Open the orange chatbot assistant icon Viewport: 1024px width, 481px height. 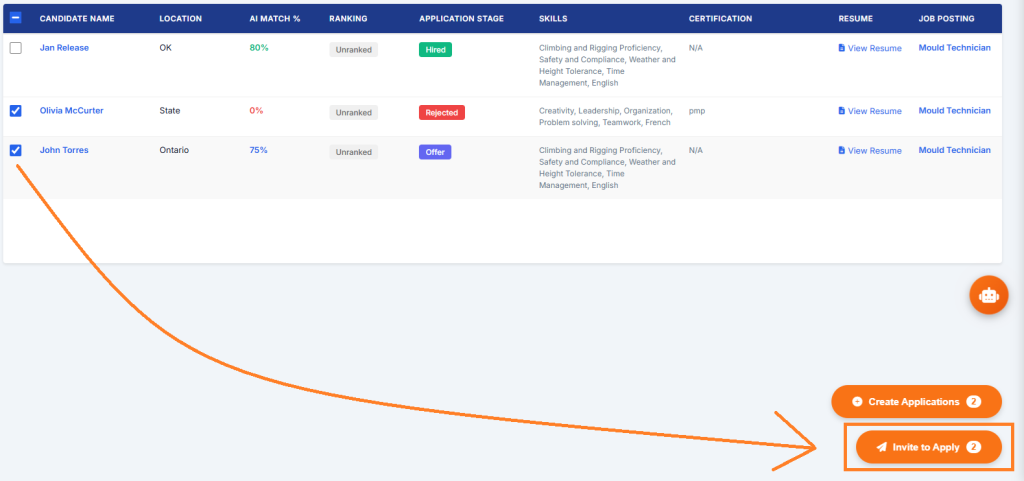pos(988,295)
